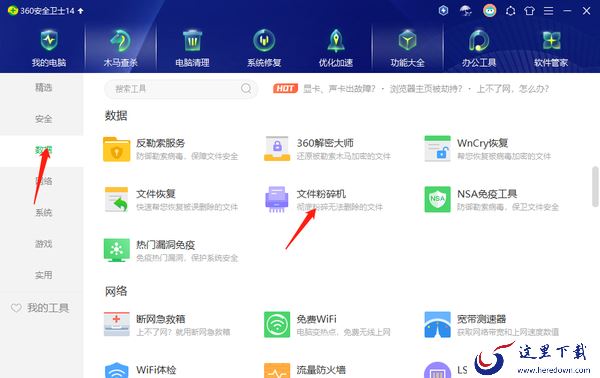Open link 上不了网,怎么办?

click(513, 89)
